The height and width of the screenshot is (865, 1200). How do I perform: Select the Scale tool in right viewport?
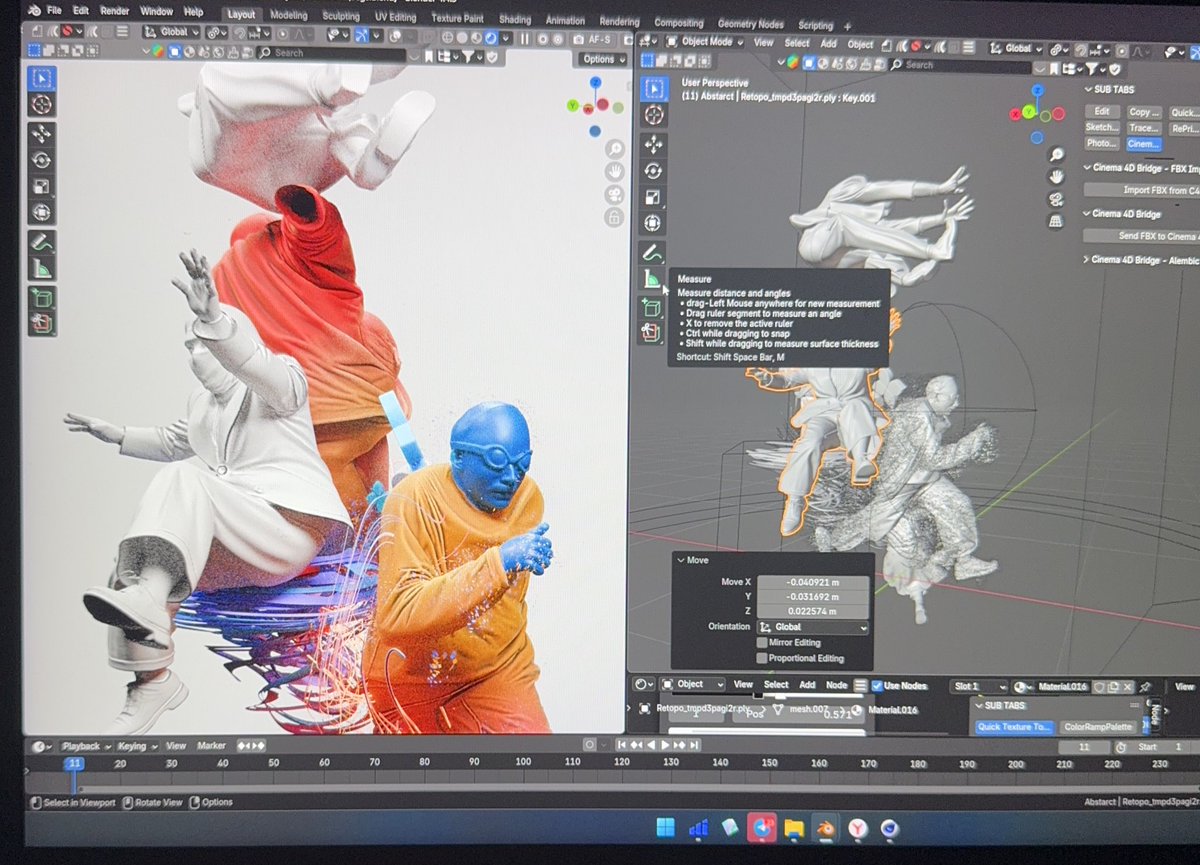pyautogui.click(x=652, y=197)
